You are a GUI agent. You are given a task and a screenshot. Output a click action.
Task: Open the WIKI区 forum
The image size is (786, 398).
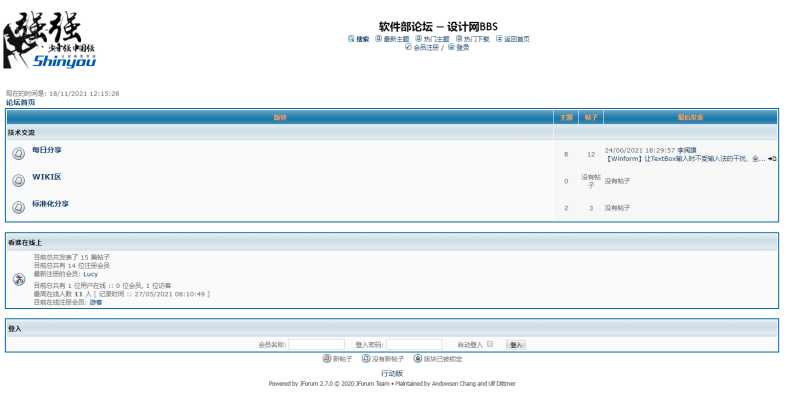click(x=47, y=177)
